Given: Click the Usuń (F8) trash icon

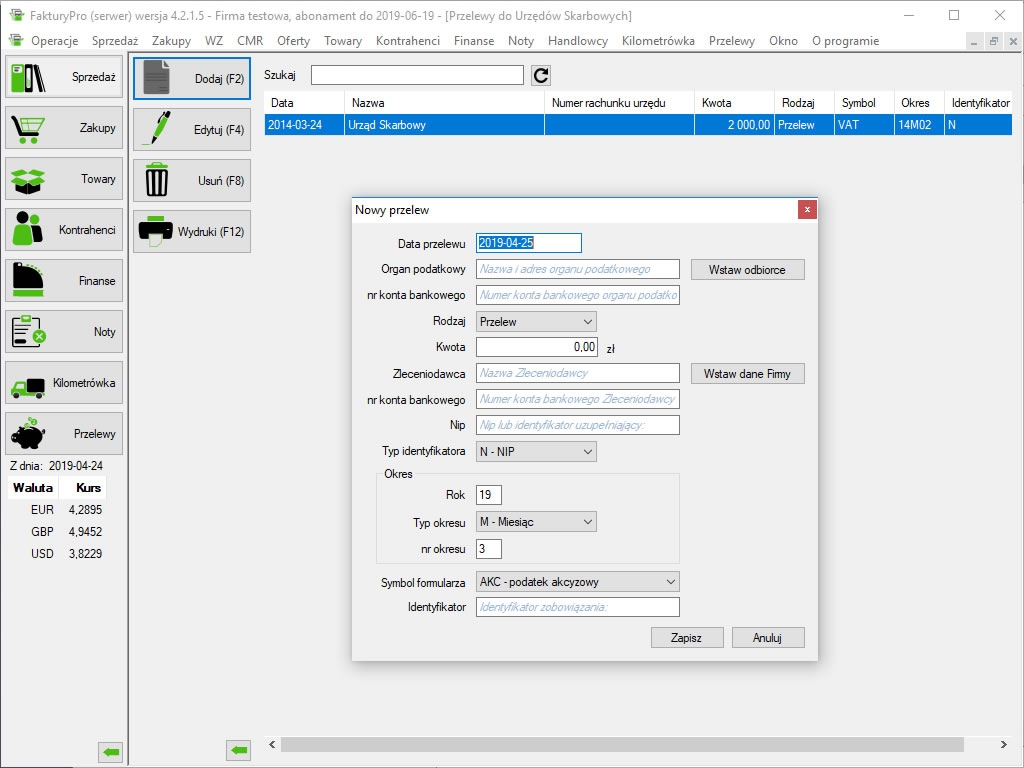Looking at the screenshot, I should 158,181.
